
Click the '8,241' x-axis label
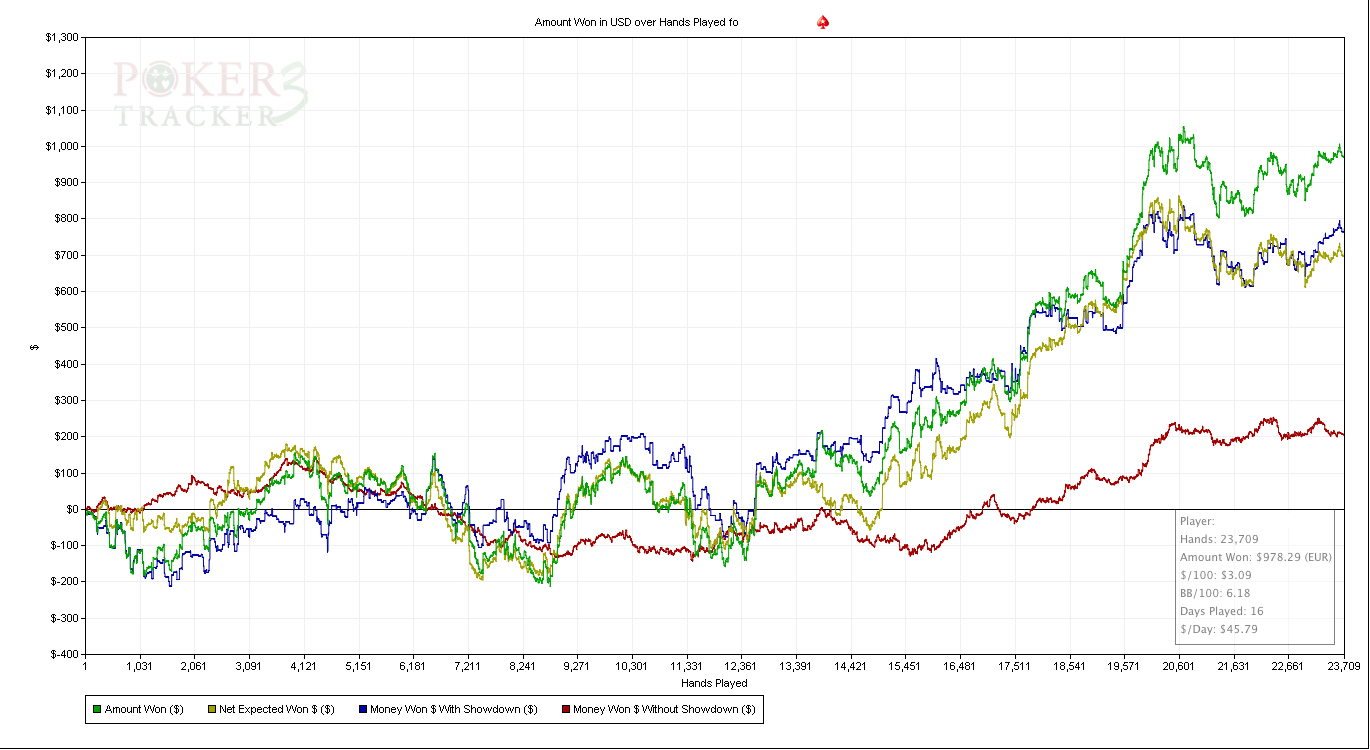522,665
